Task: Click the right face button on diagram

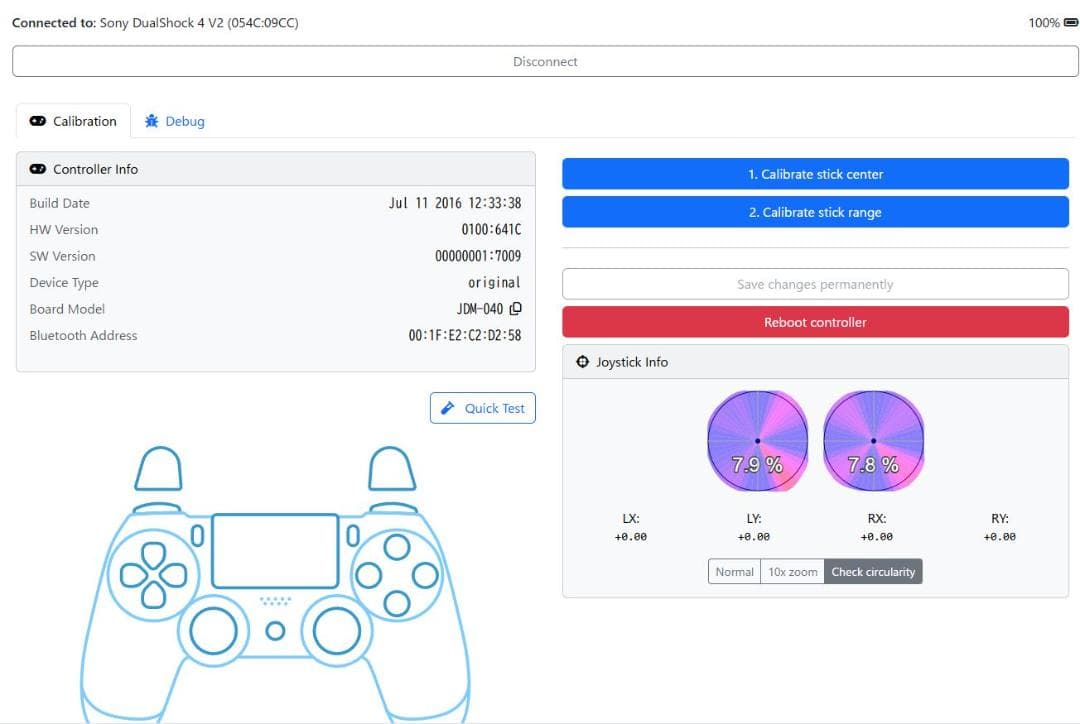Action: pyautogui.click(x=425, y=575)
